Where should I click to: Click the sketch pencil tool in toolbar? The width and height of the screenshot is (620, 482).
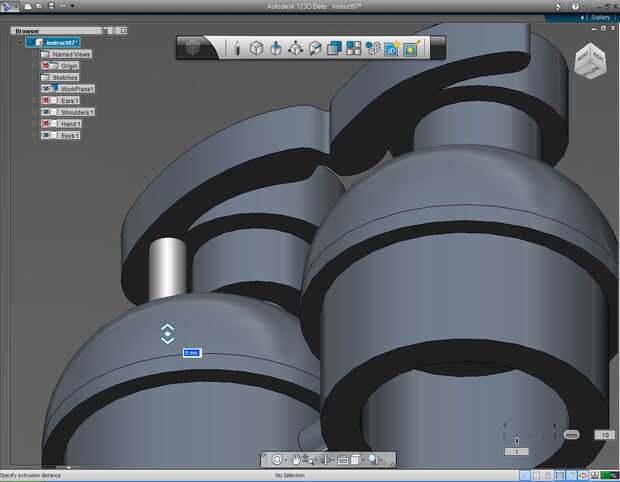pos(237,48)
